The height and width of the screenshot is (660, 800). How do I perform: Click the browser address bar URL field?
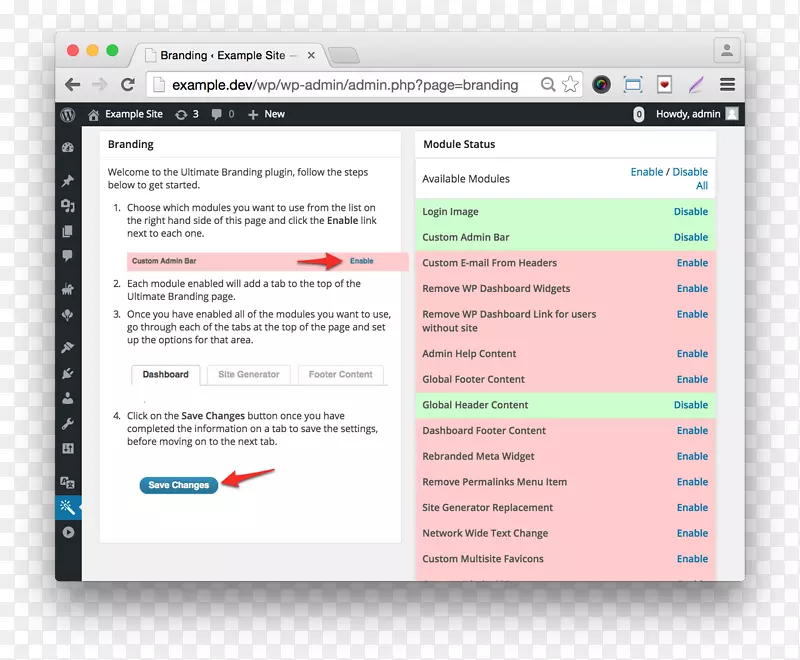click(x=345, y=85)
